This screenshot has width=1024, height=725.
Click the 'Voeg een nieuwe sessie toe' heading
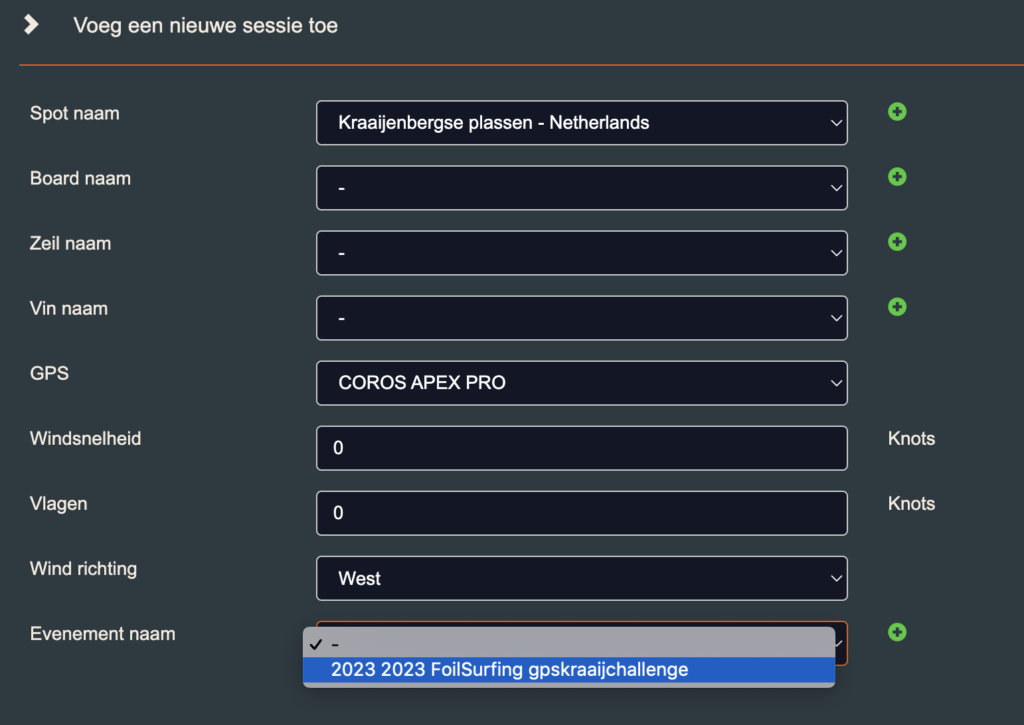pyautogui.click(x=205, y=25)
